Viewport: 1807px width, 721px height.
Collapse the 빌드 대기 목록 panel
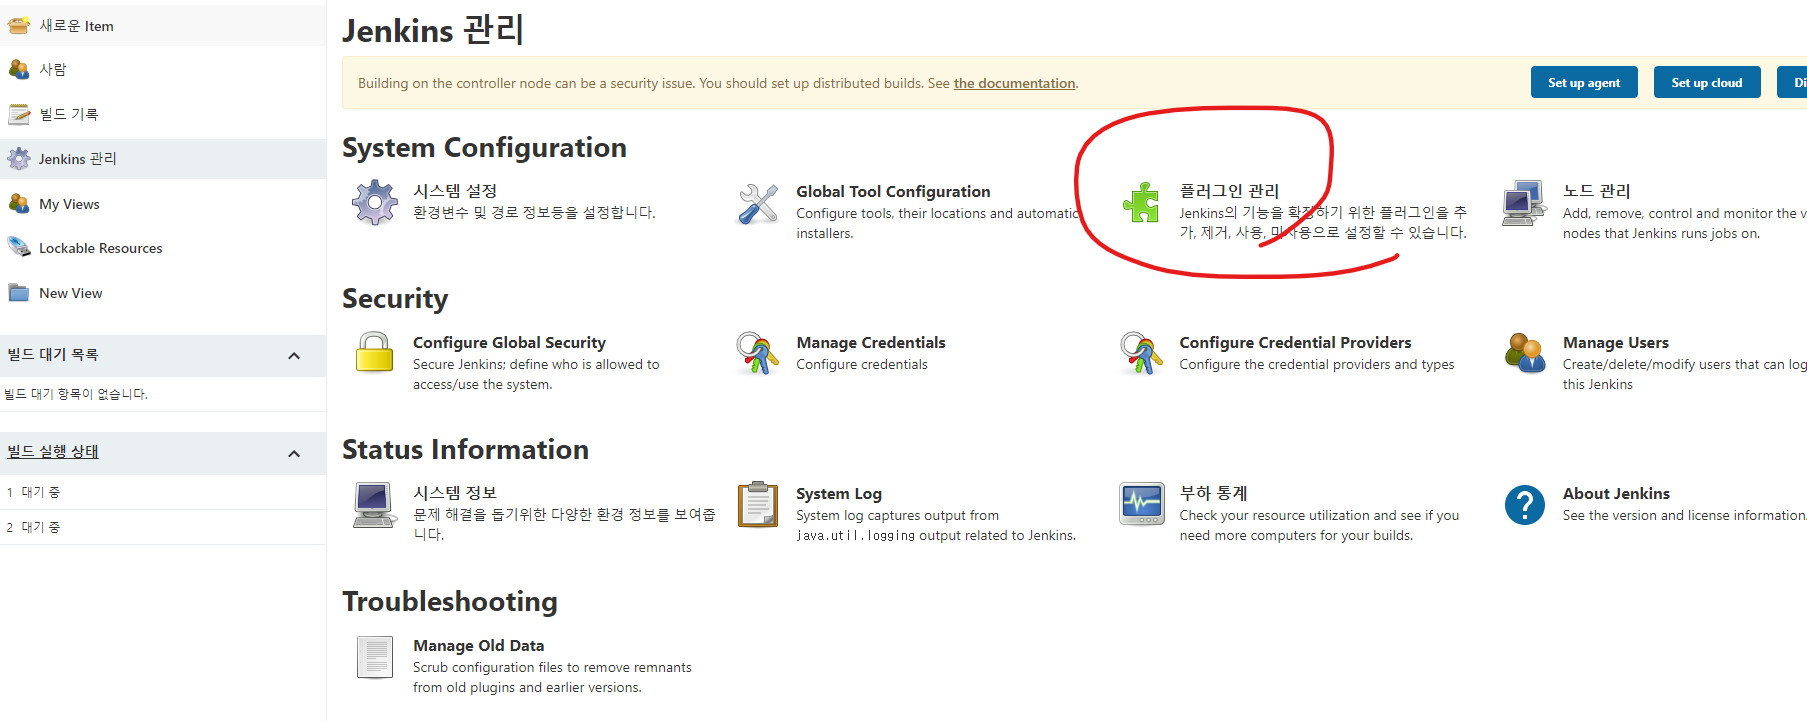(294, 356)
